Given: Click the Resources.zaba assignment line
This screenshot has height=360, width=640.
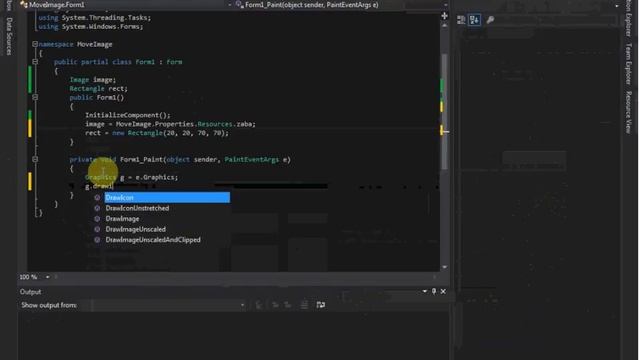Looking at the screenshot, I should [170, 124].
